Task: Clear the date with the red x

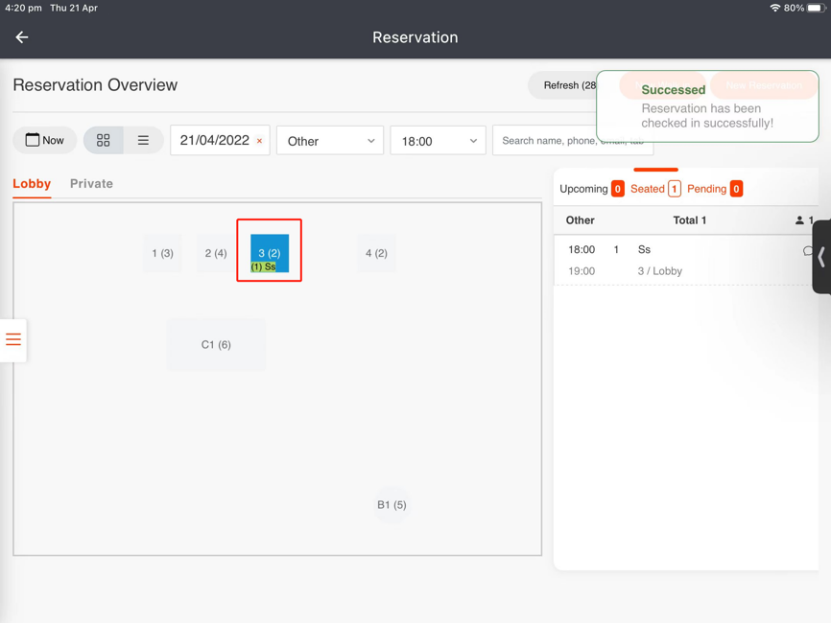Action: [x=260, y=141]
